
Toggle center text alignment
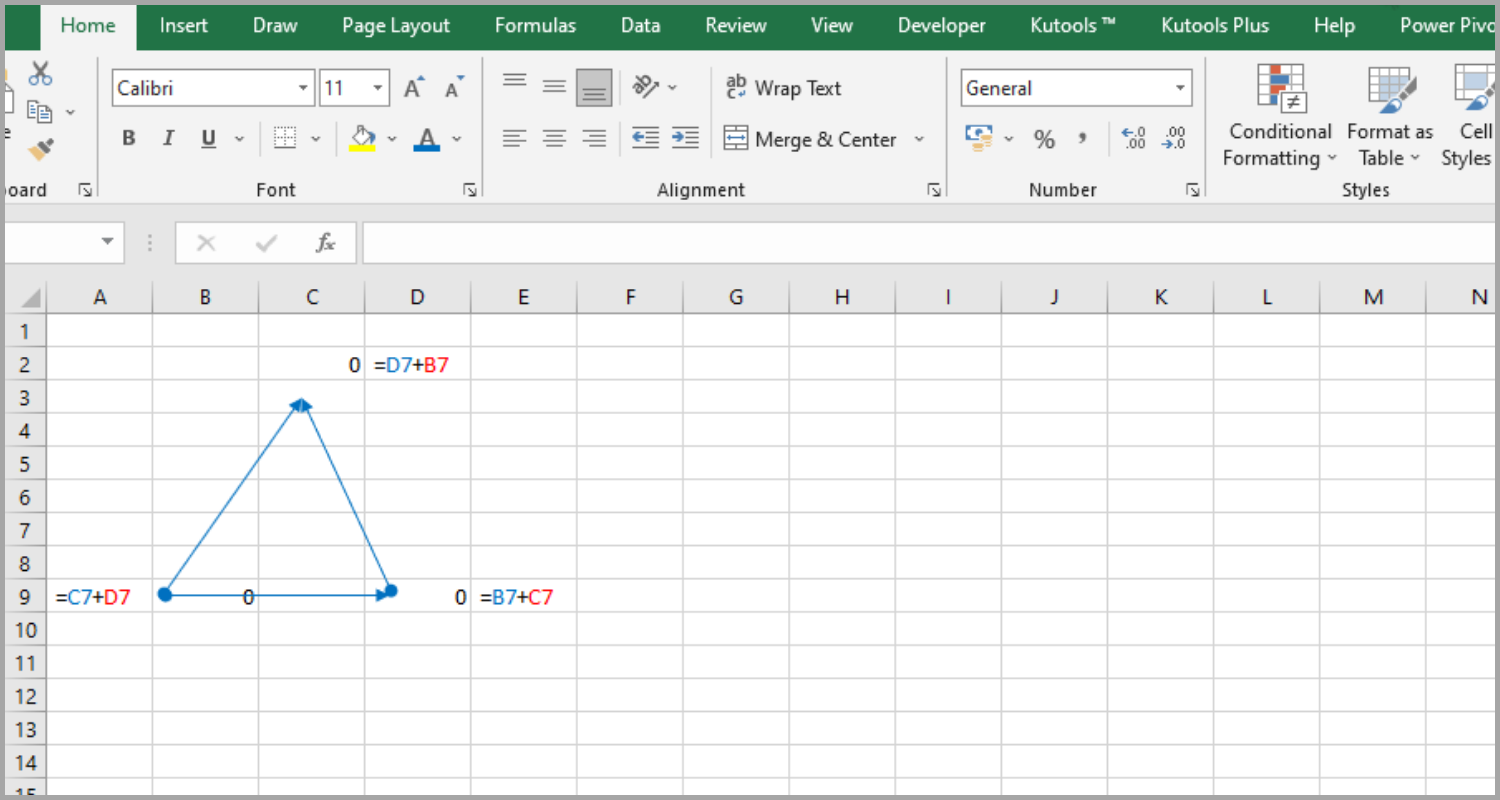click(554, 138)
